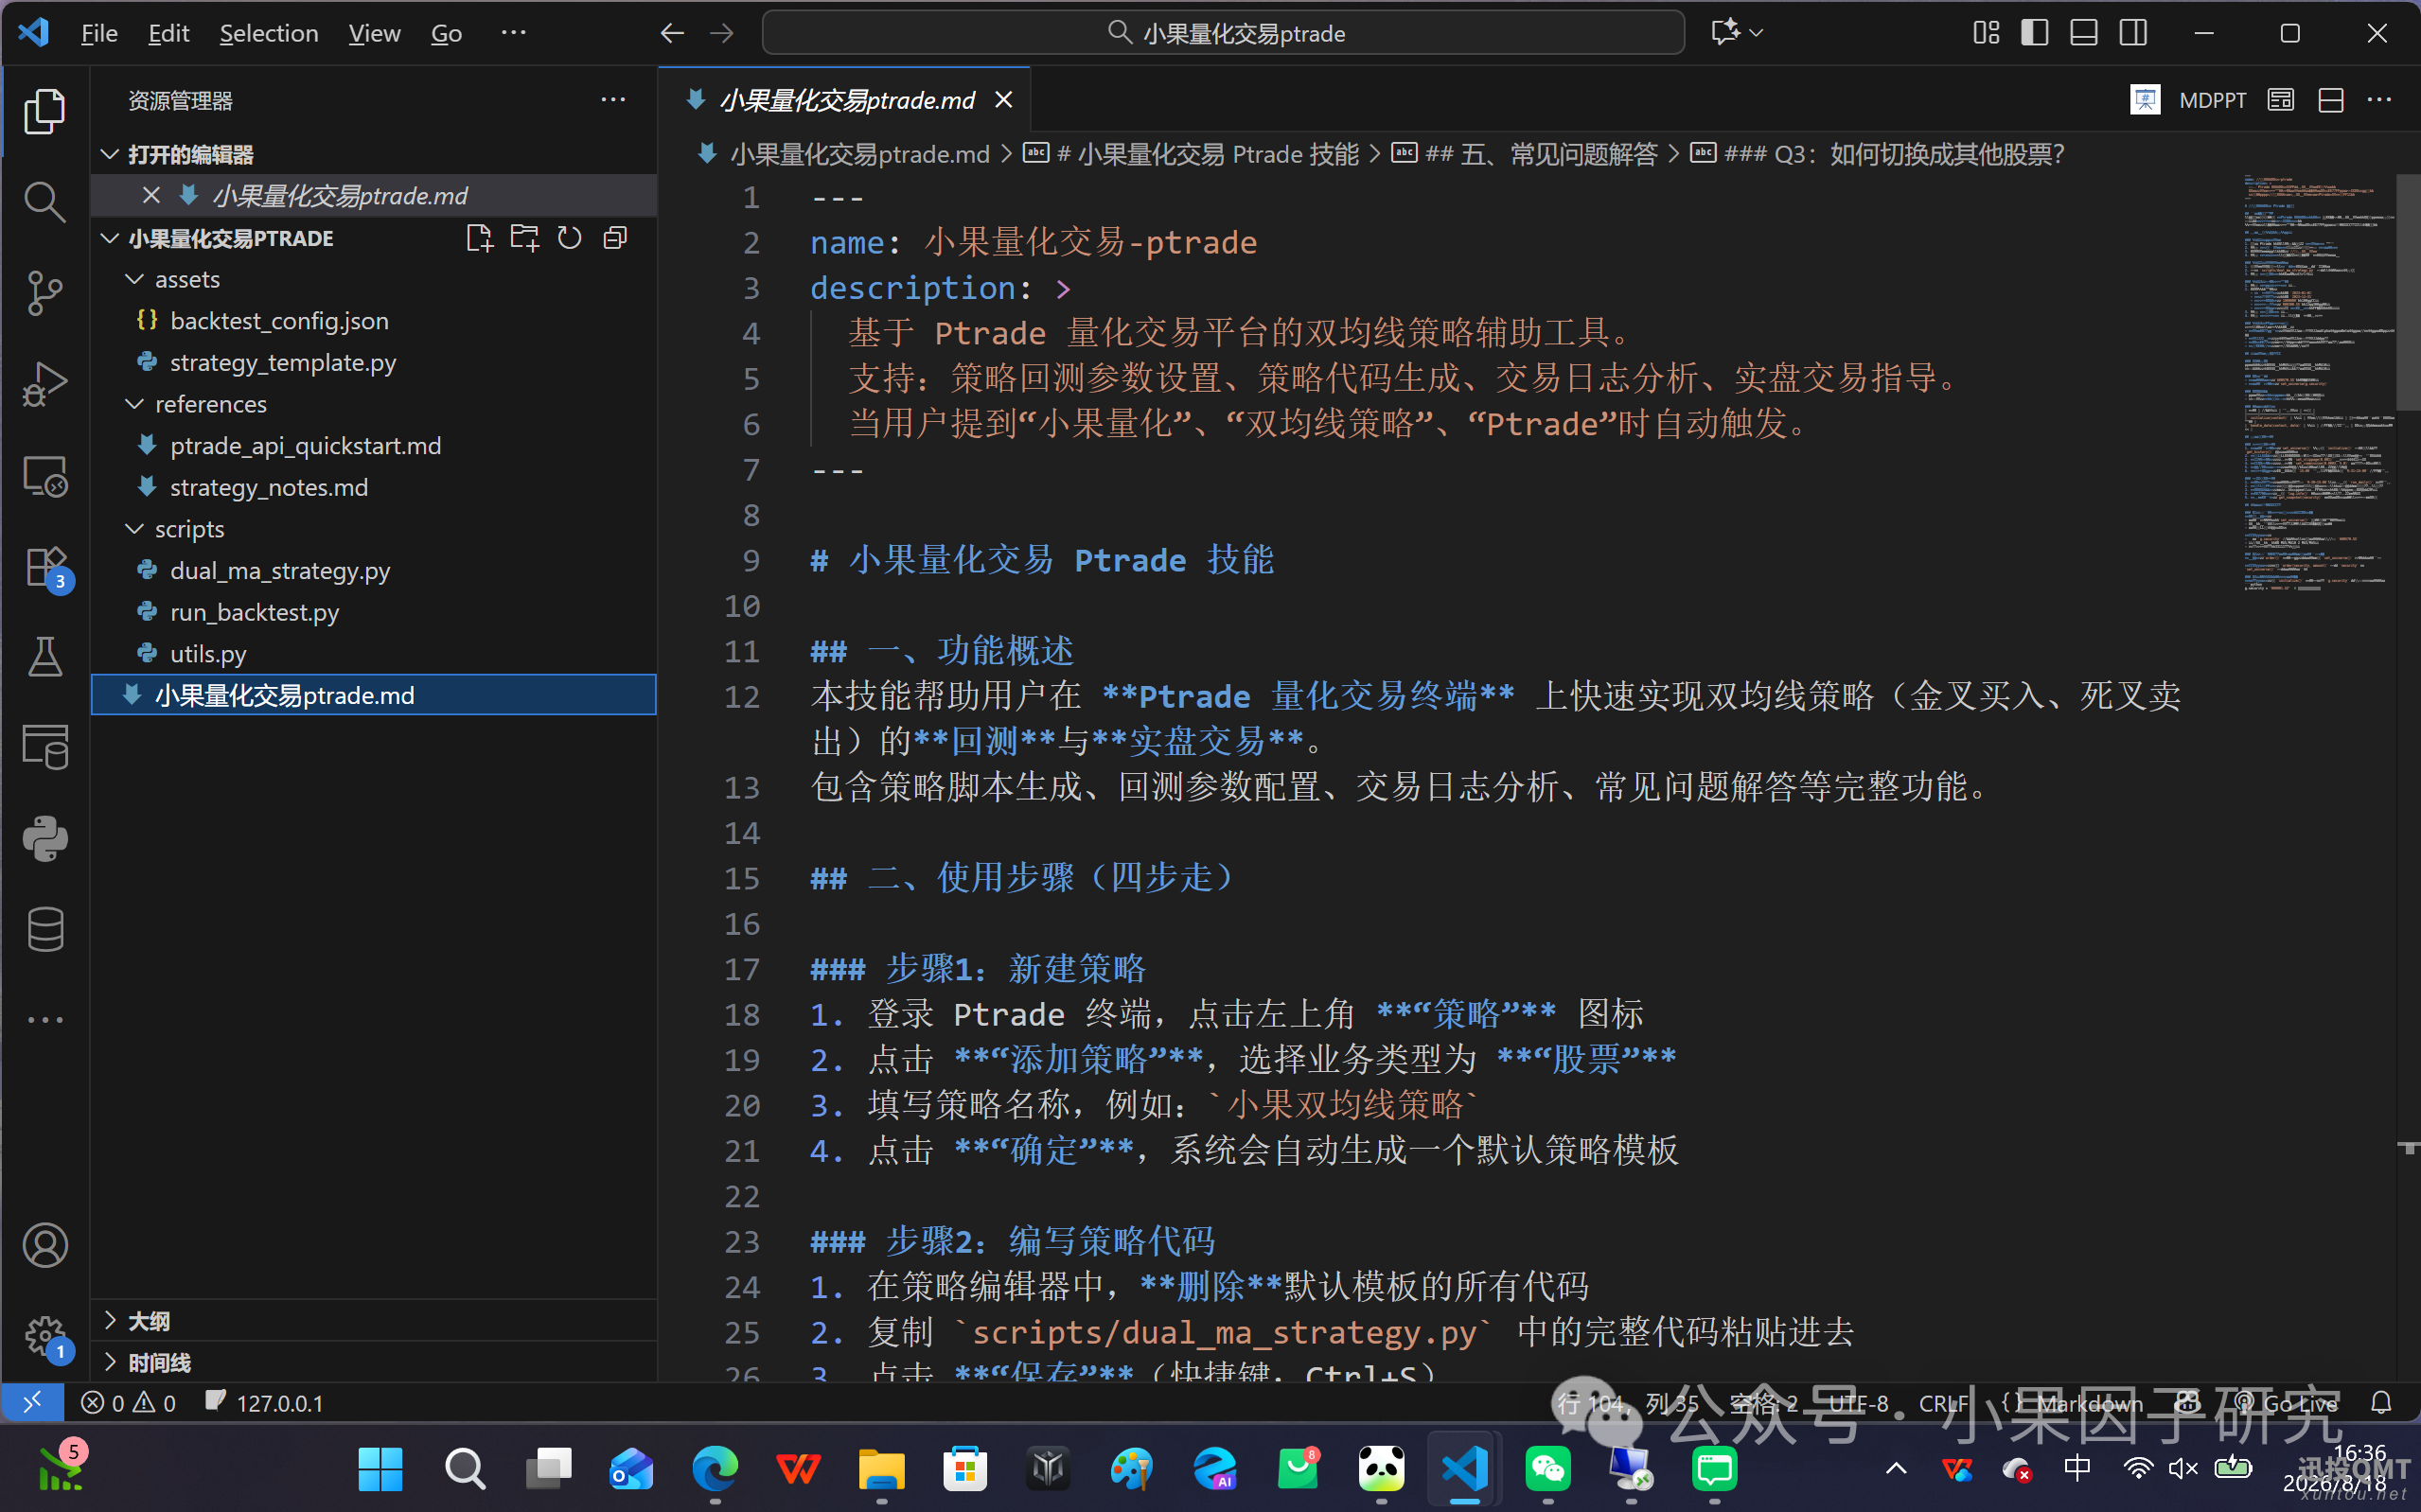Viewport: 2421px width, 1512px height.
Task: Collapse the 打开的编辑器 section
Action: point(374,154)
